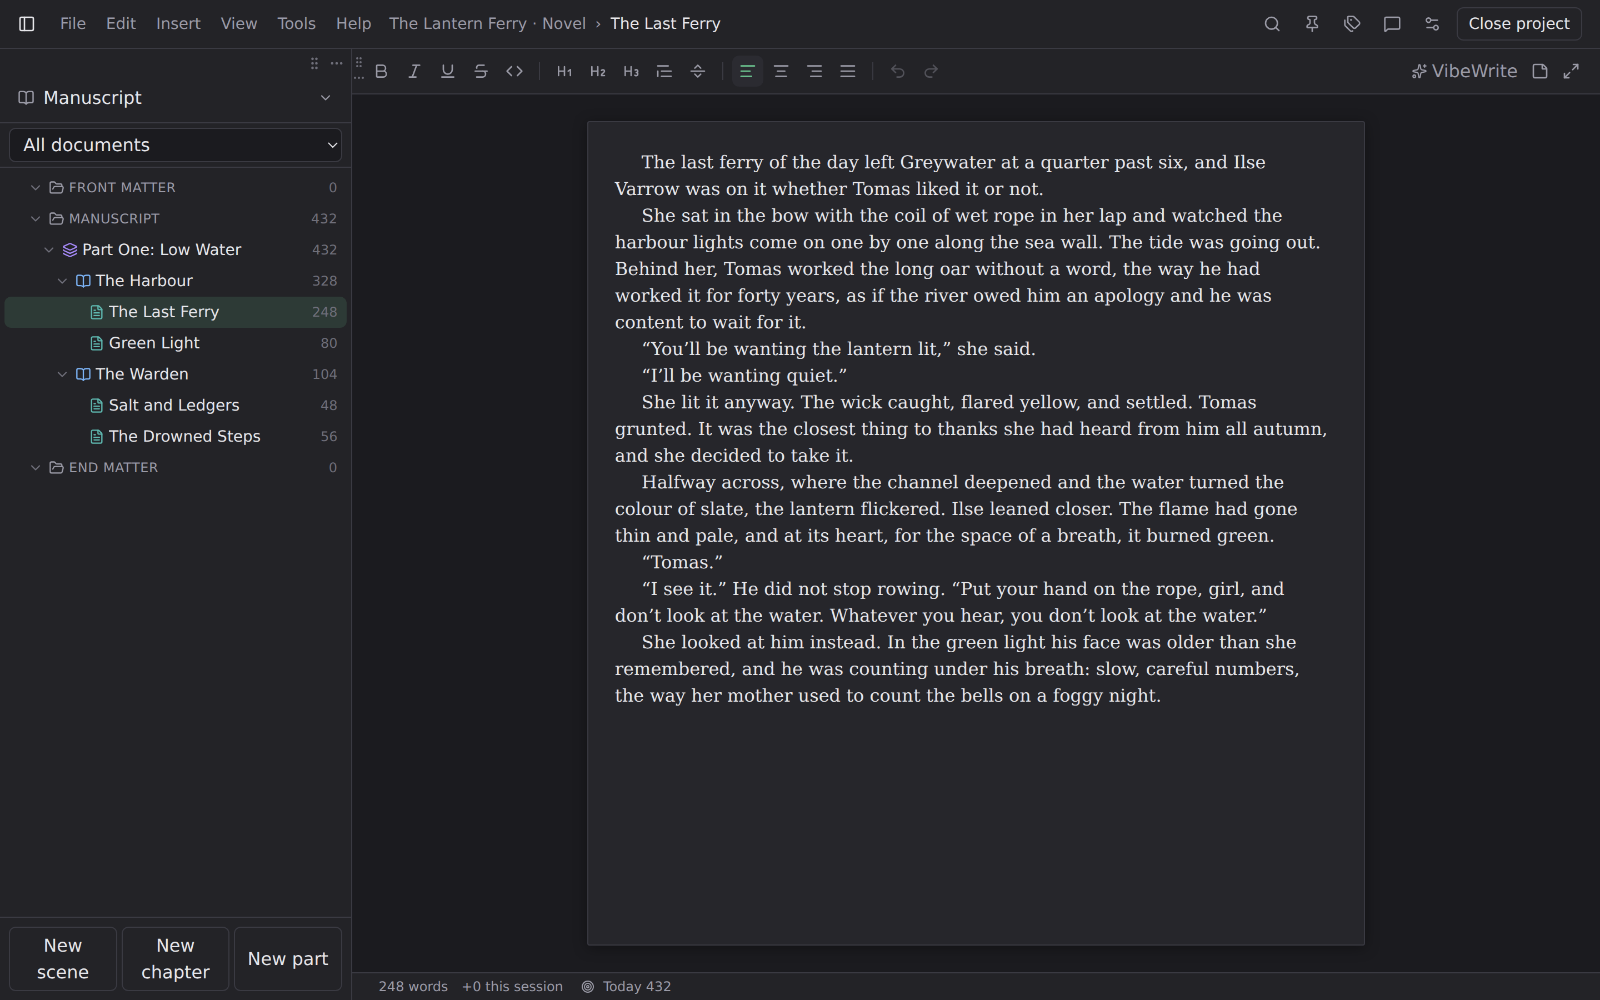The height and width of the screenshot is (1000, 1600).
Task: Open the search icon in top bar
Action: pyautogui.click(x=1272, y=24)
